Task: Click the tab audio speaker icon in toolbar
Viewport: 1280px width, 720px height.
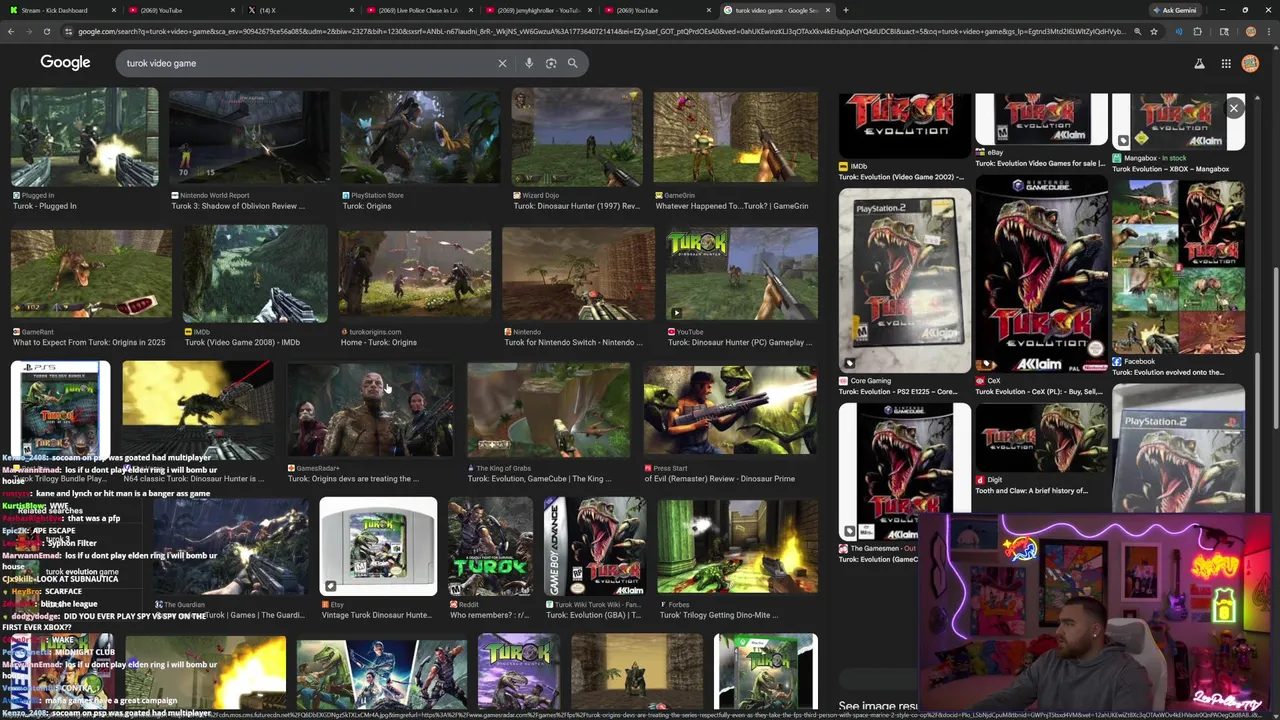Action: 1179,31
